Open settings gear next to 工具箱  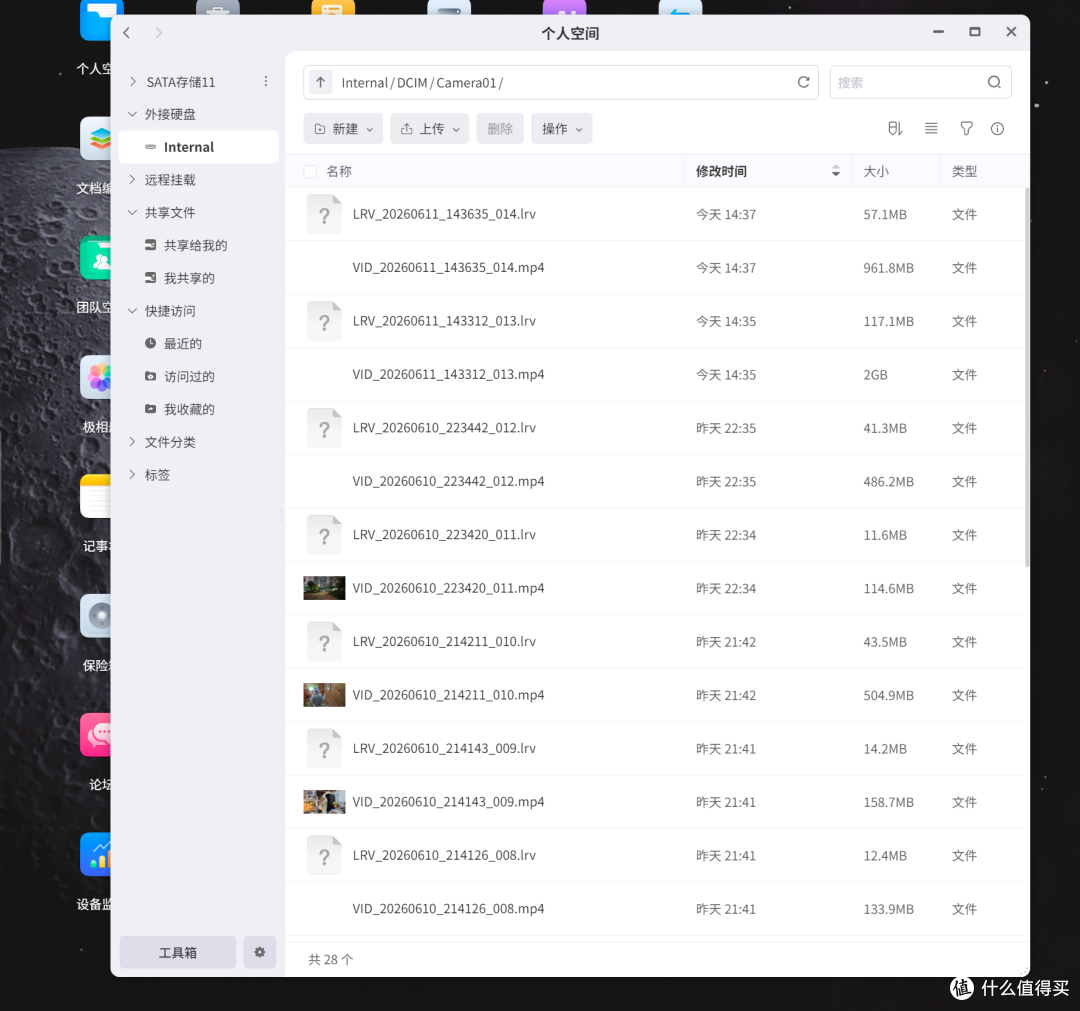[260, 952]
